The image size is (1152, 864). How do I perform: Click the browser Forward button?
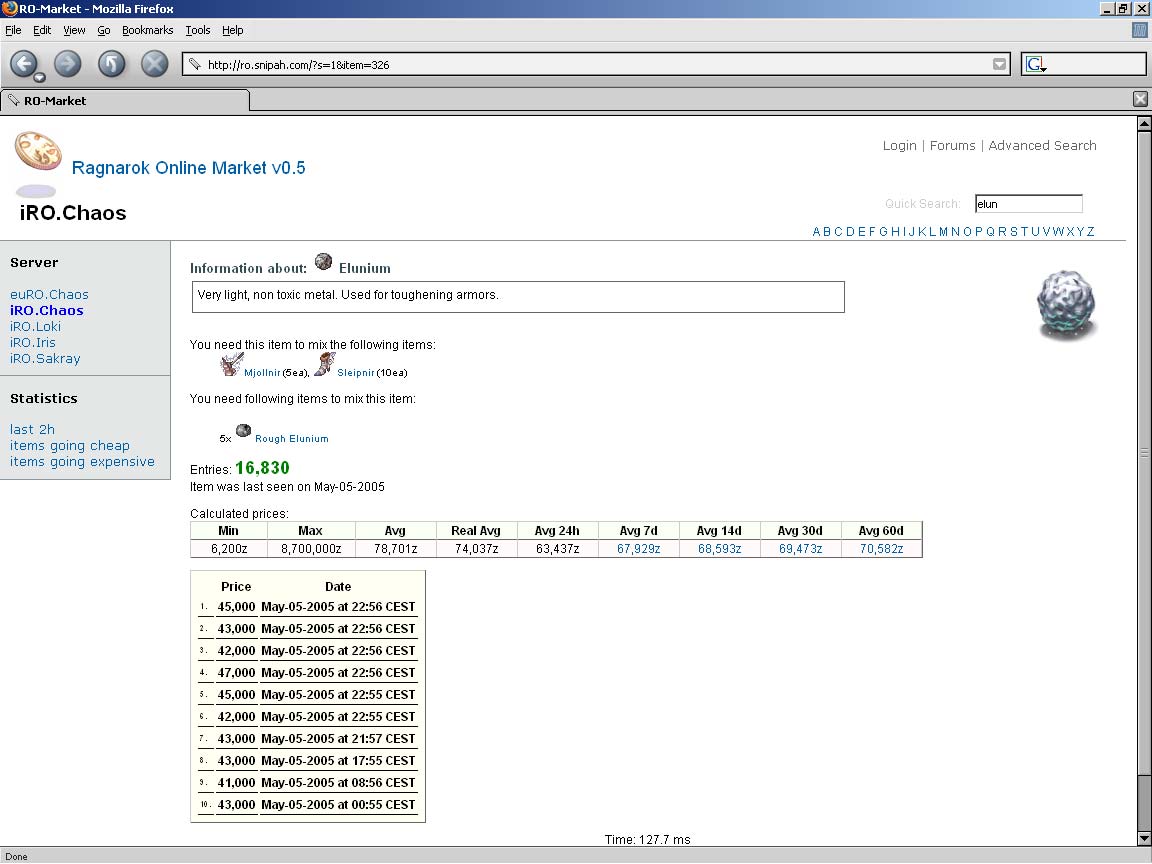[x=68, y=64]
